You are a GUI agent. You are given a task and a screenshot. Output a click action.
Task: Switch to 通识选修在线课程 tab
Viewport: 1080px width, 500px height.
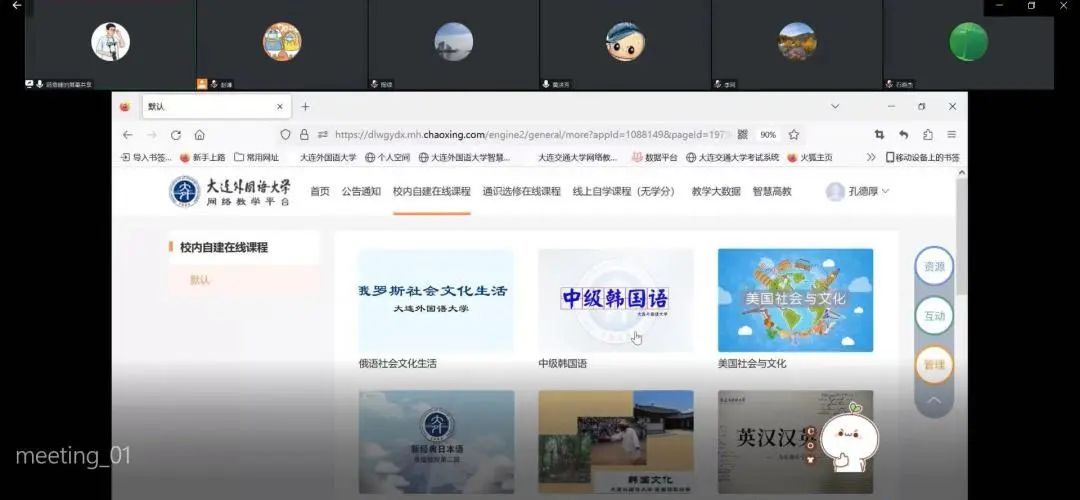click(x=521, y=191)
